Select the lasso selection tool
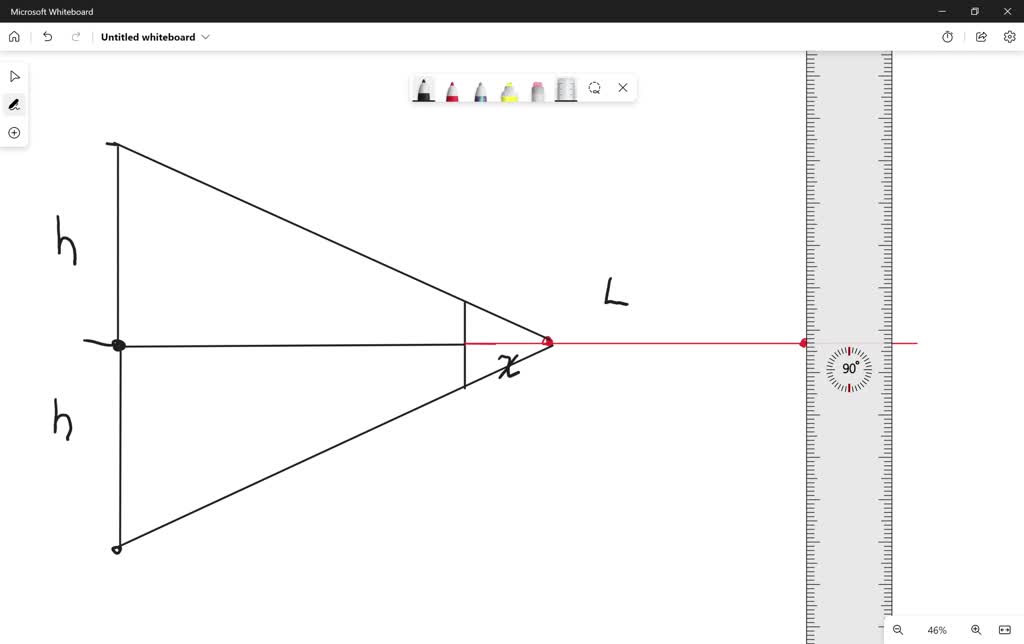 pyautogui.click(x=595, y=88)
